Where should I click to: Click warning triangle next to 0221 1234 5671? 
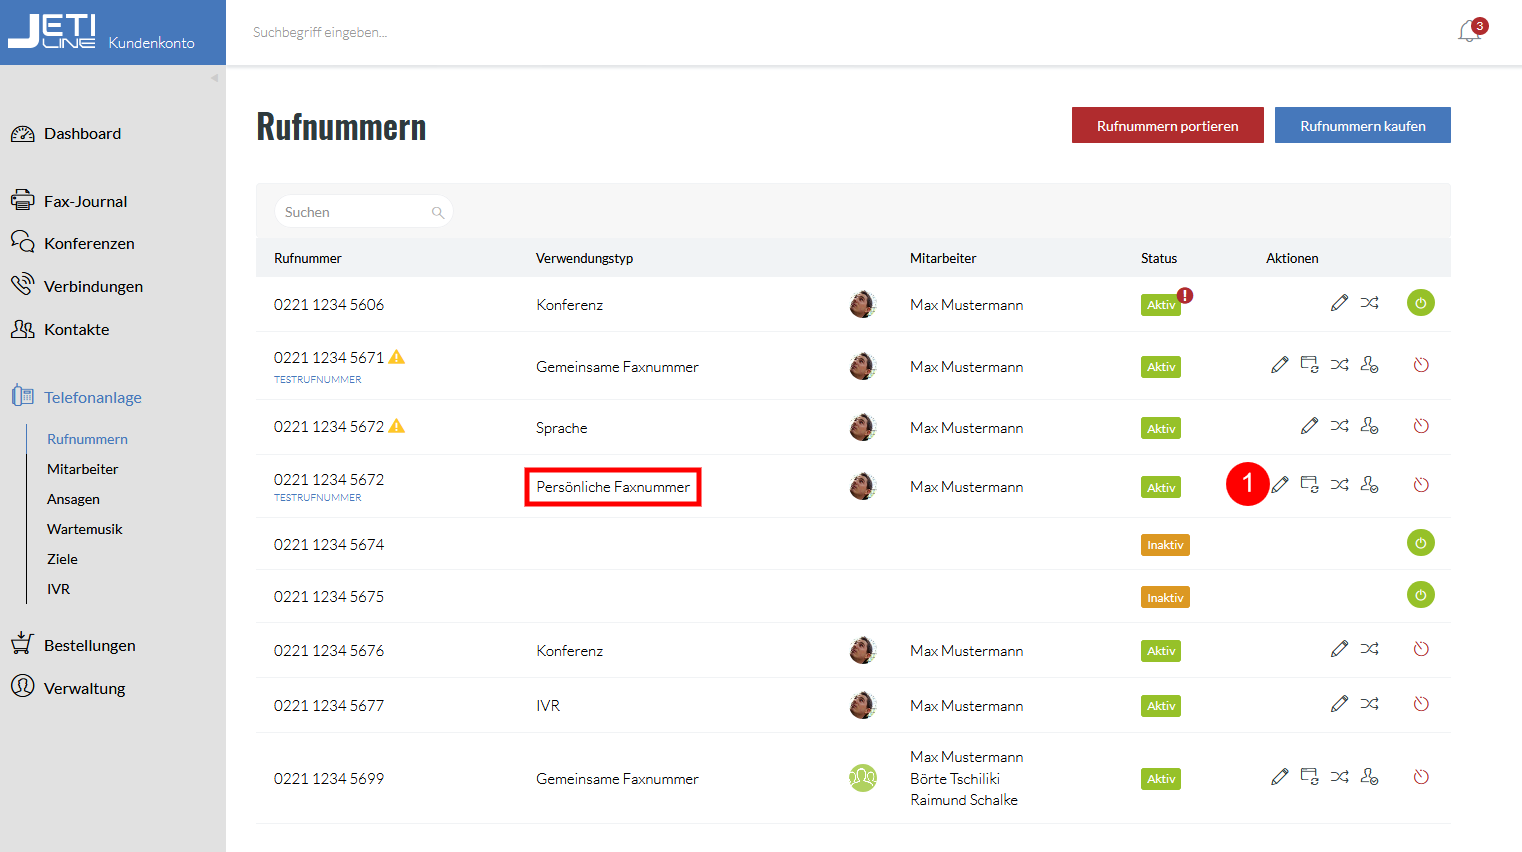click(x=397, y=357)
